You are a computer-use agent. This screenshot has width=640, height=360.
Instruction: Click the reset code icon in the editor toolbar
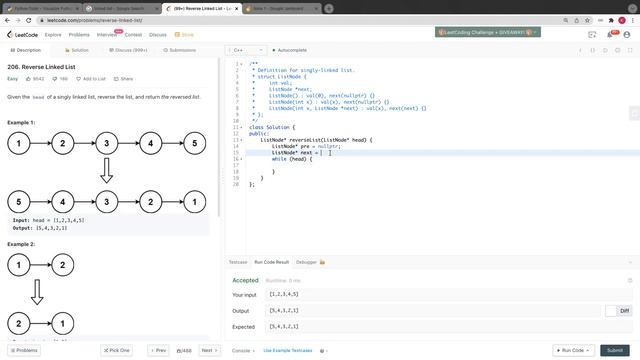[605, 50]
